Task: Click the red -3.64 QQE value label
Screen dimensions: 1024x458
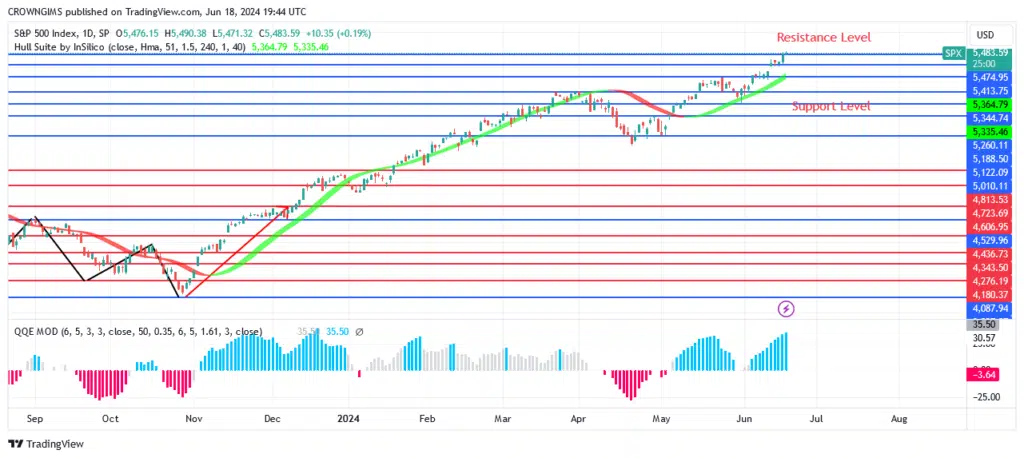Action: (x=985, y=374)
